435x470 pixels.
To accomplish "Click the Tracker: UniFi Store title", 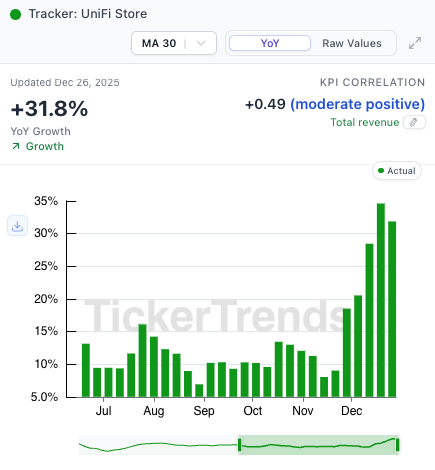I will click(88, 14).
